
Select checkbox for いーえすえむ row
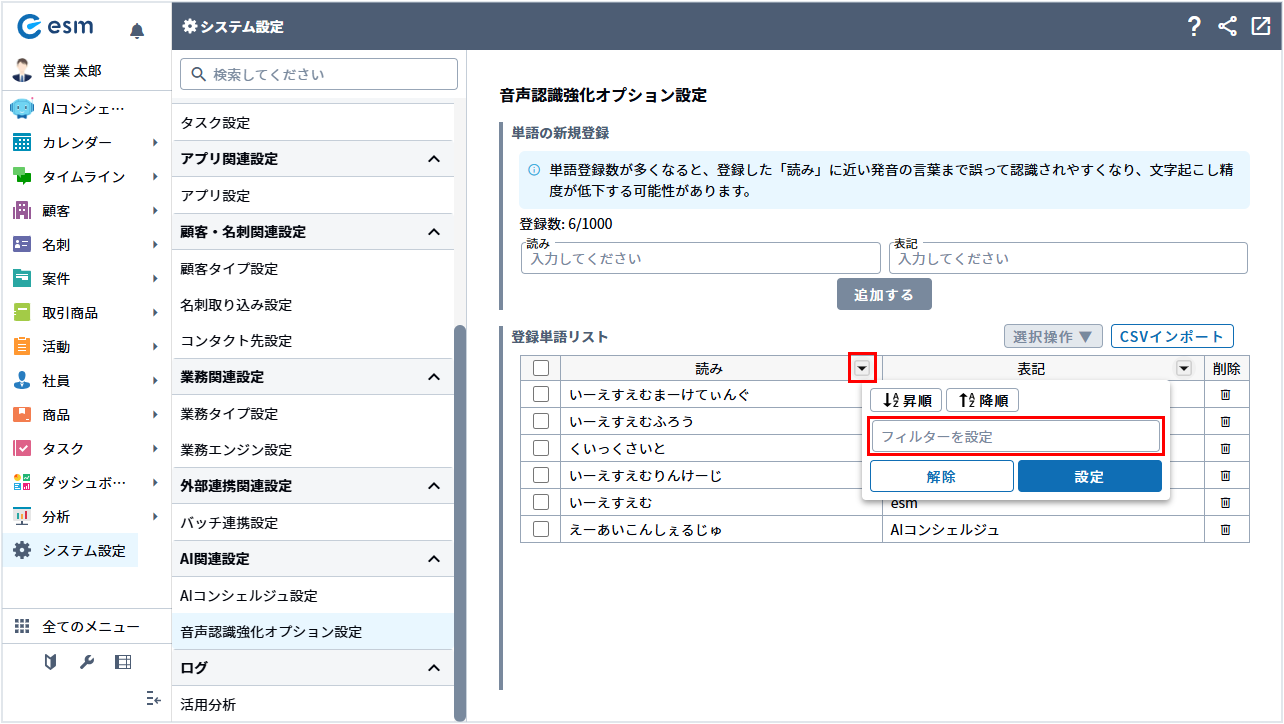point(541,502)
